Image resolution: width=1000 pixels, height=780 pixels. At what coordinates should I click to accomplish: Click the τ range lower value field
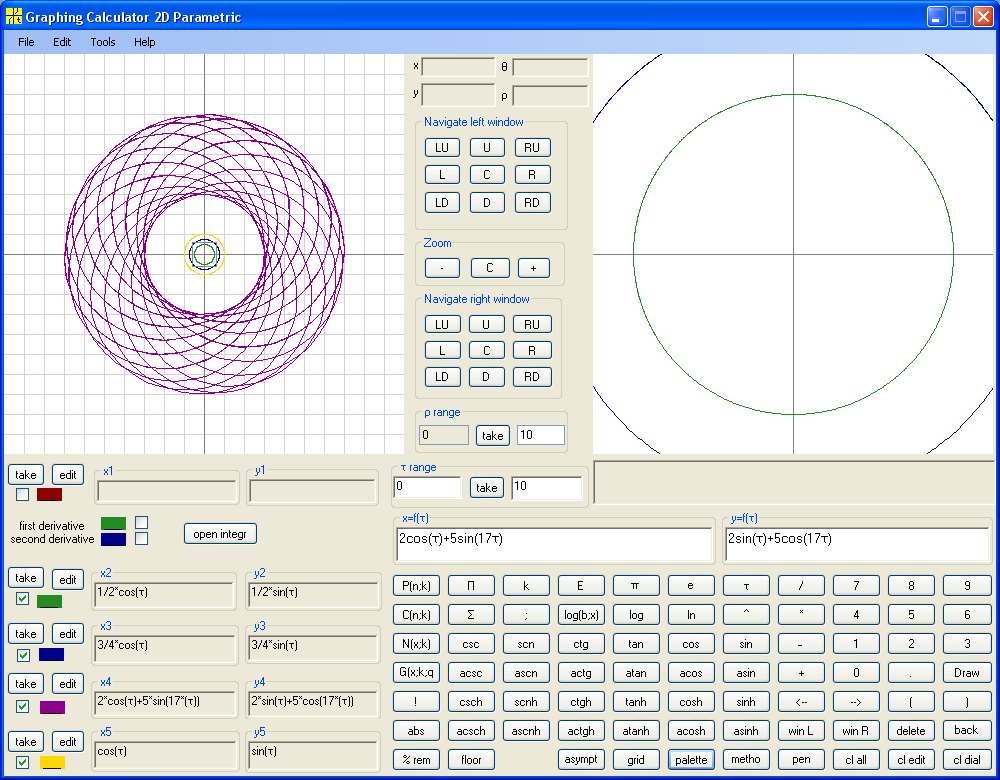(427, 487)
